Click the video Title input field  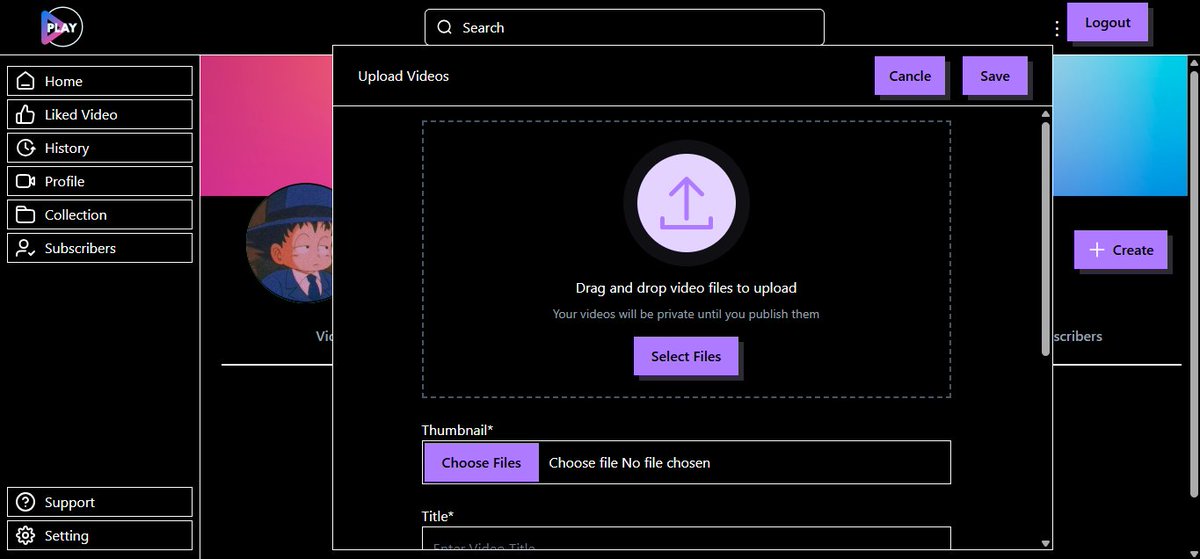[686, 540]
